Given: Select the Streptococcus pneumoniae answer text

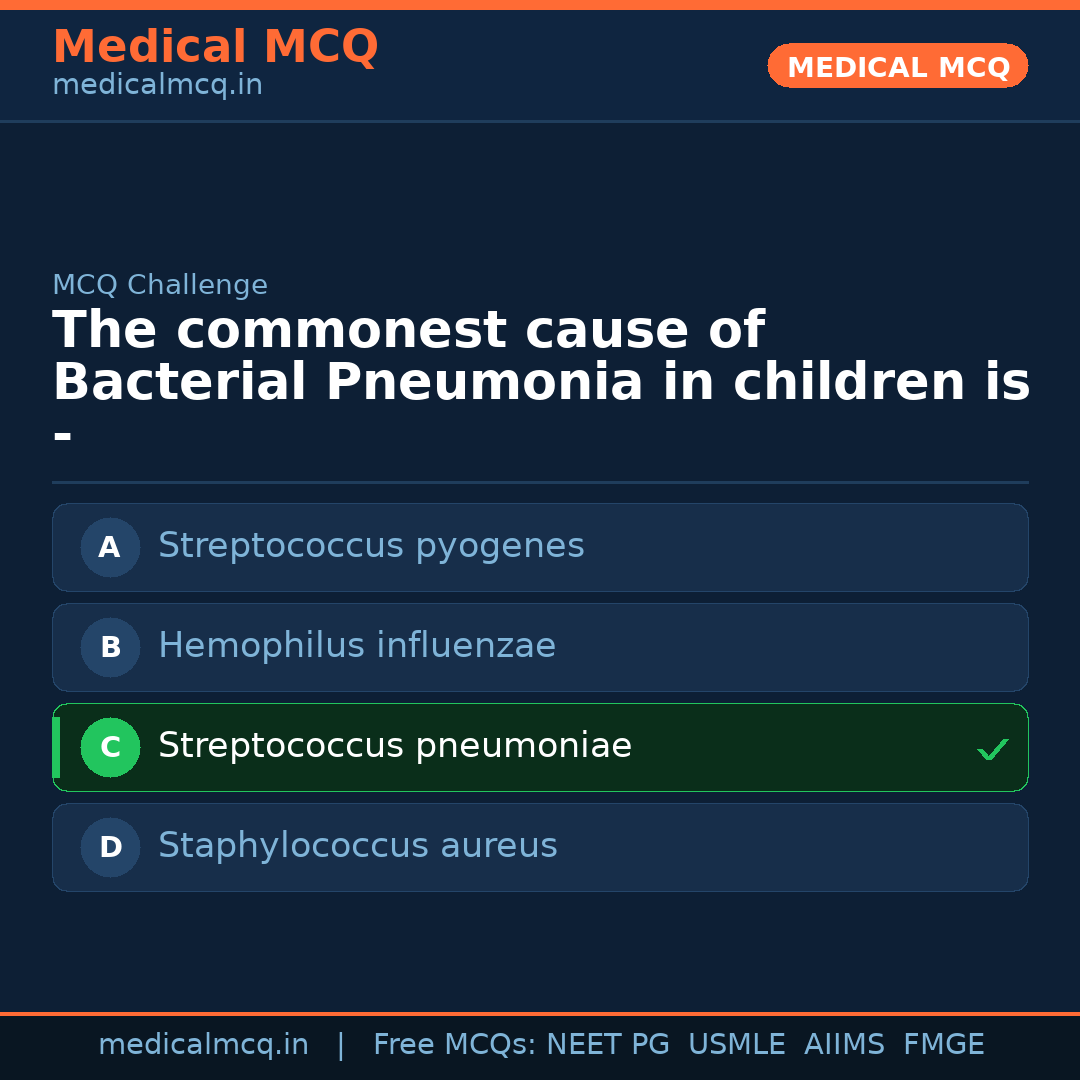Looking at the screenshot, I should coord(395,746).
